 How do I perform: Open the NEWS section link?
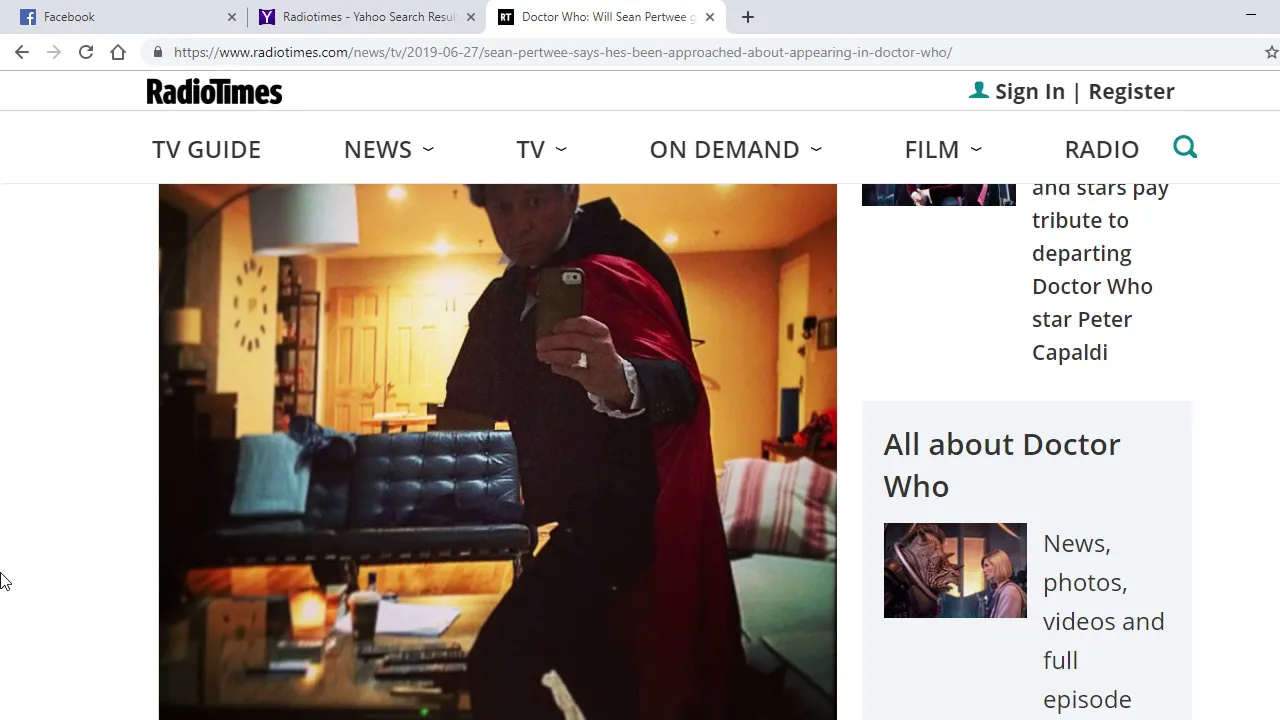pos(378,149)
